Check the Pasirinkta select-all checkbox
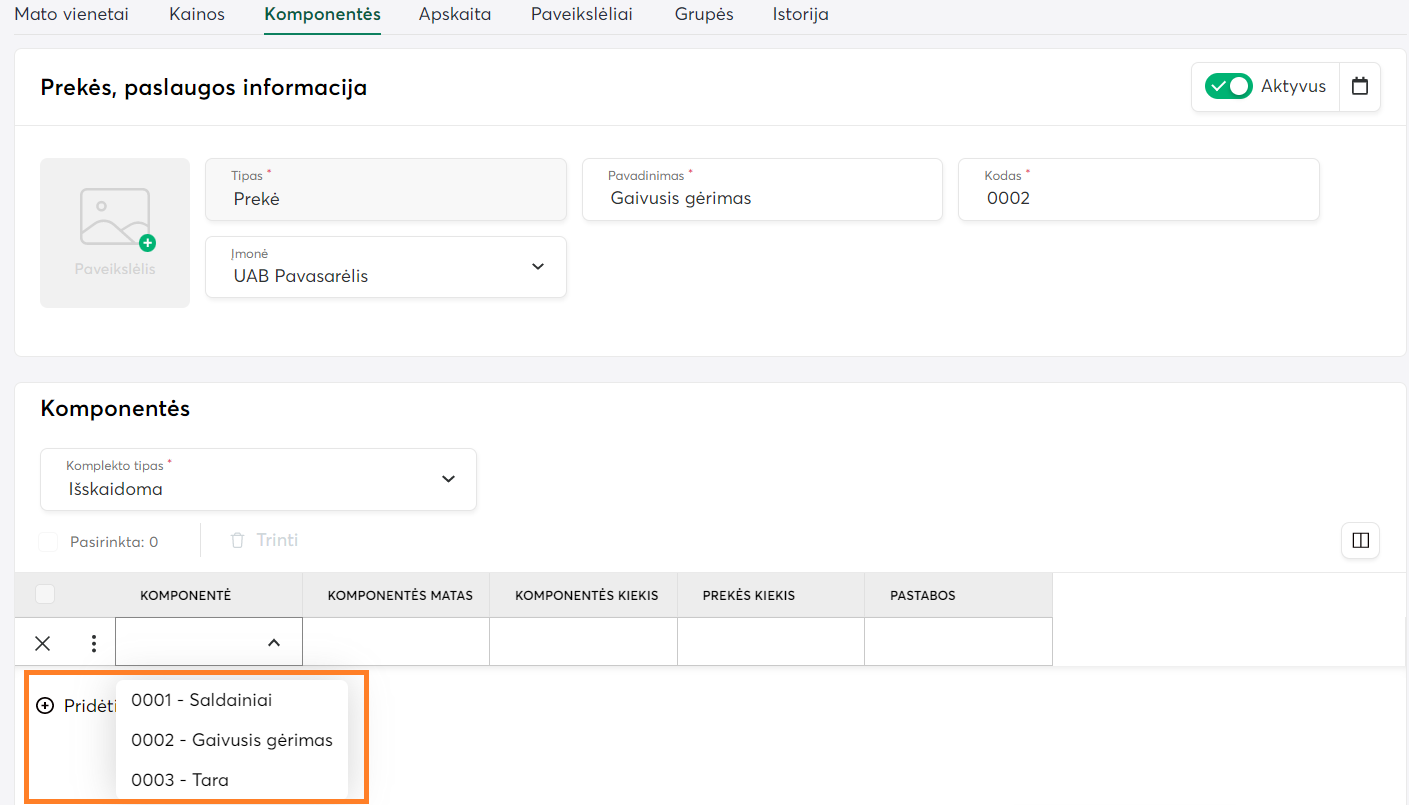The width and height of the screenshot is (1409, 805). coord(48,542)
